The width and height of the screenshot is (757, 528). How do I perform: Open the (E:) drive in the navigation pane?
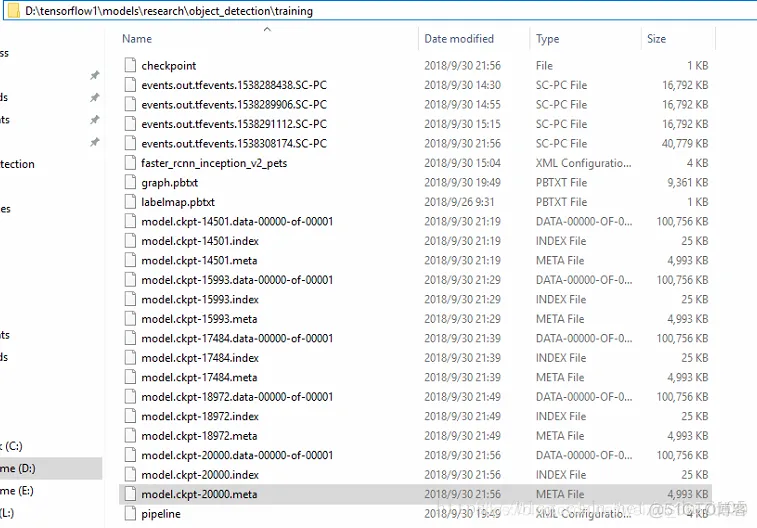coord(17,491)
